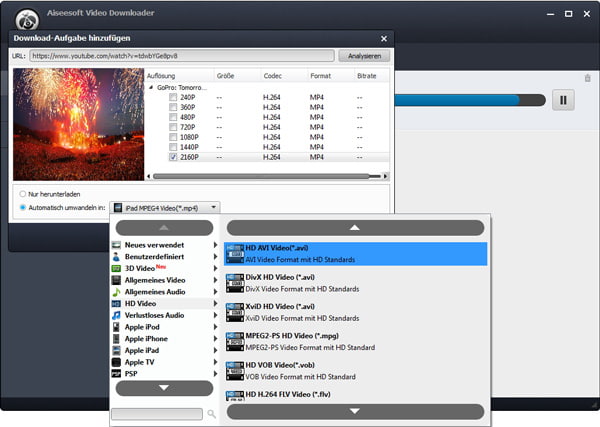Click the Verlustloses Audio music icon
This screenshot has width=600, height=427.
tap(116, 315)
